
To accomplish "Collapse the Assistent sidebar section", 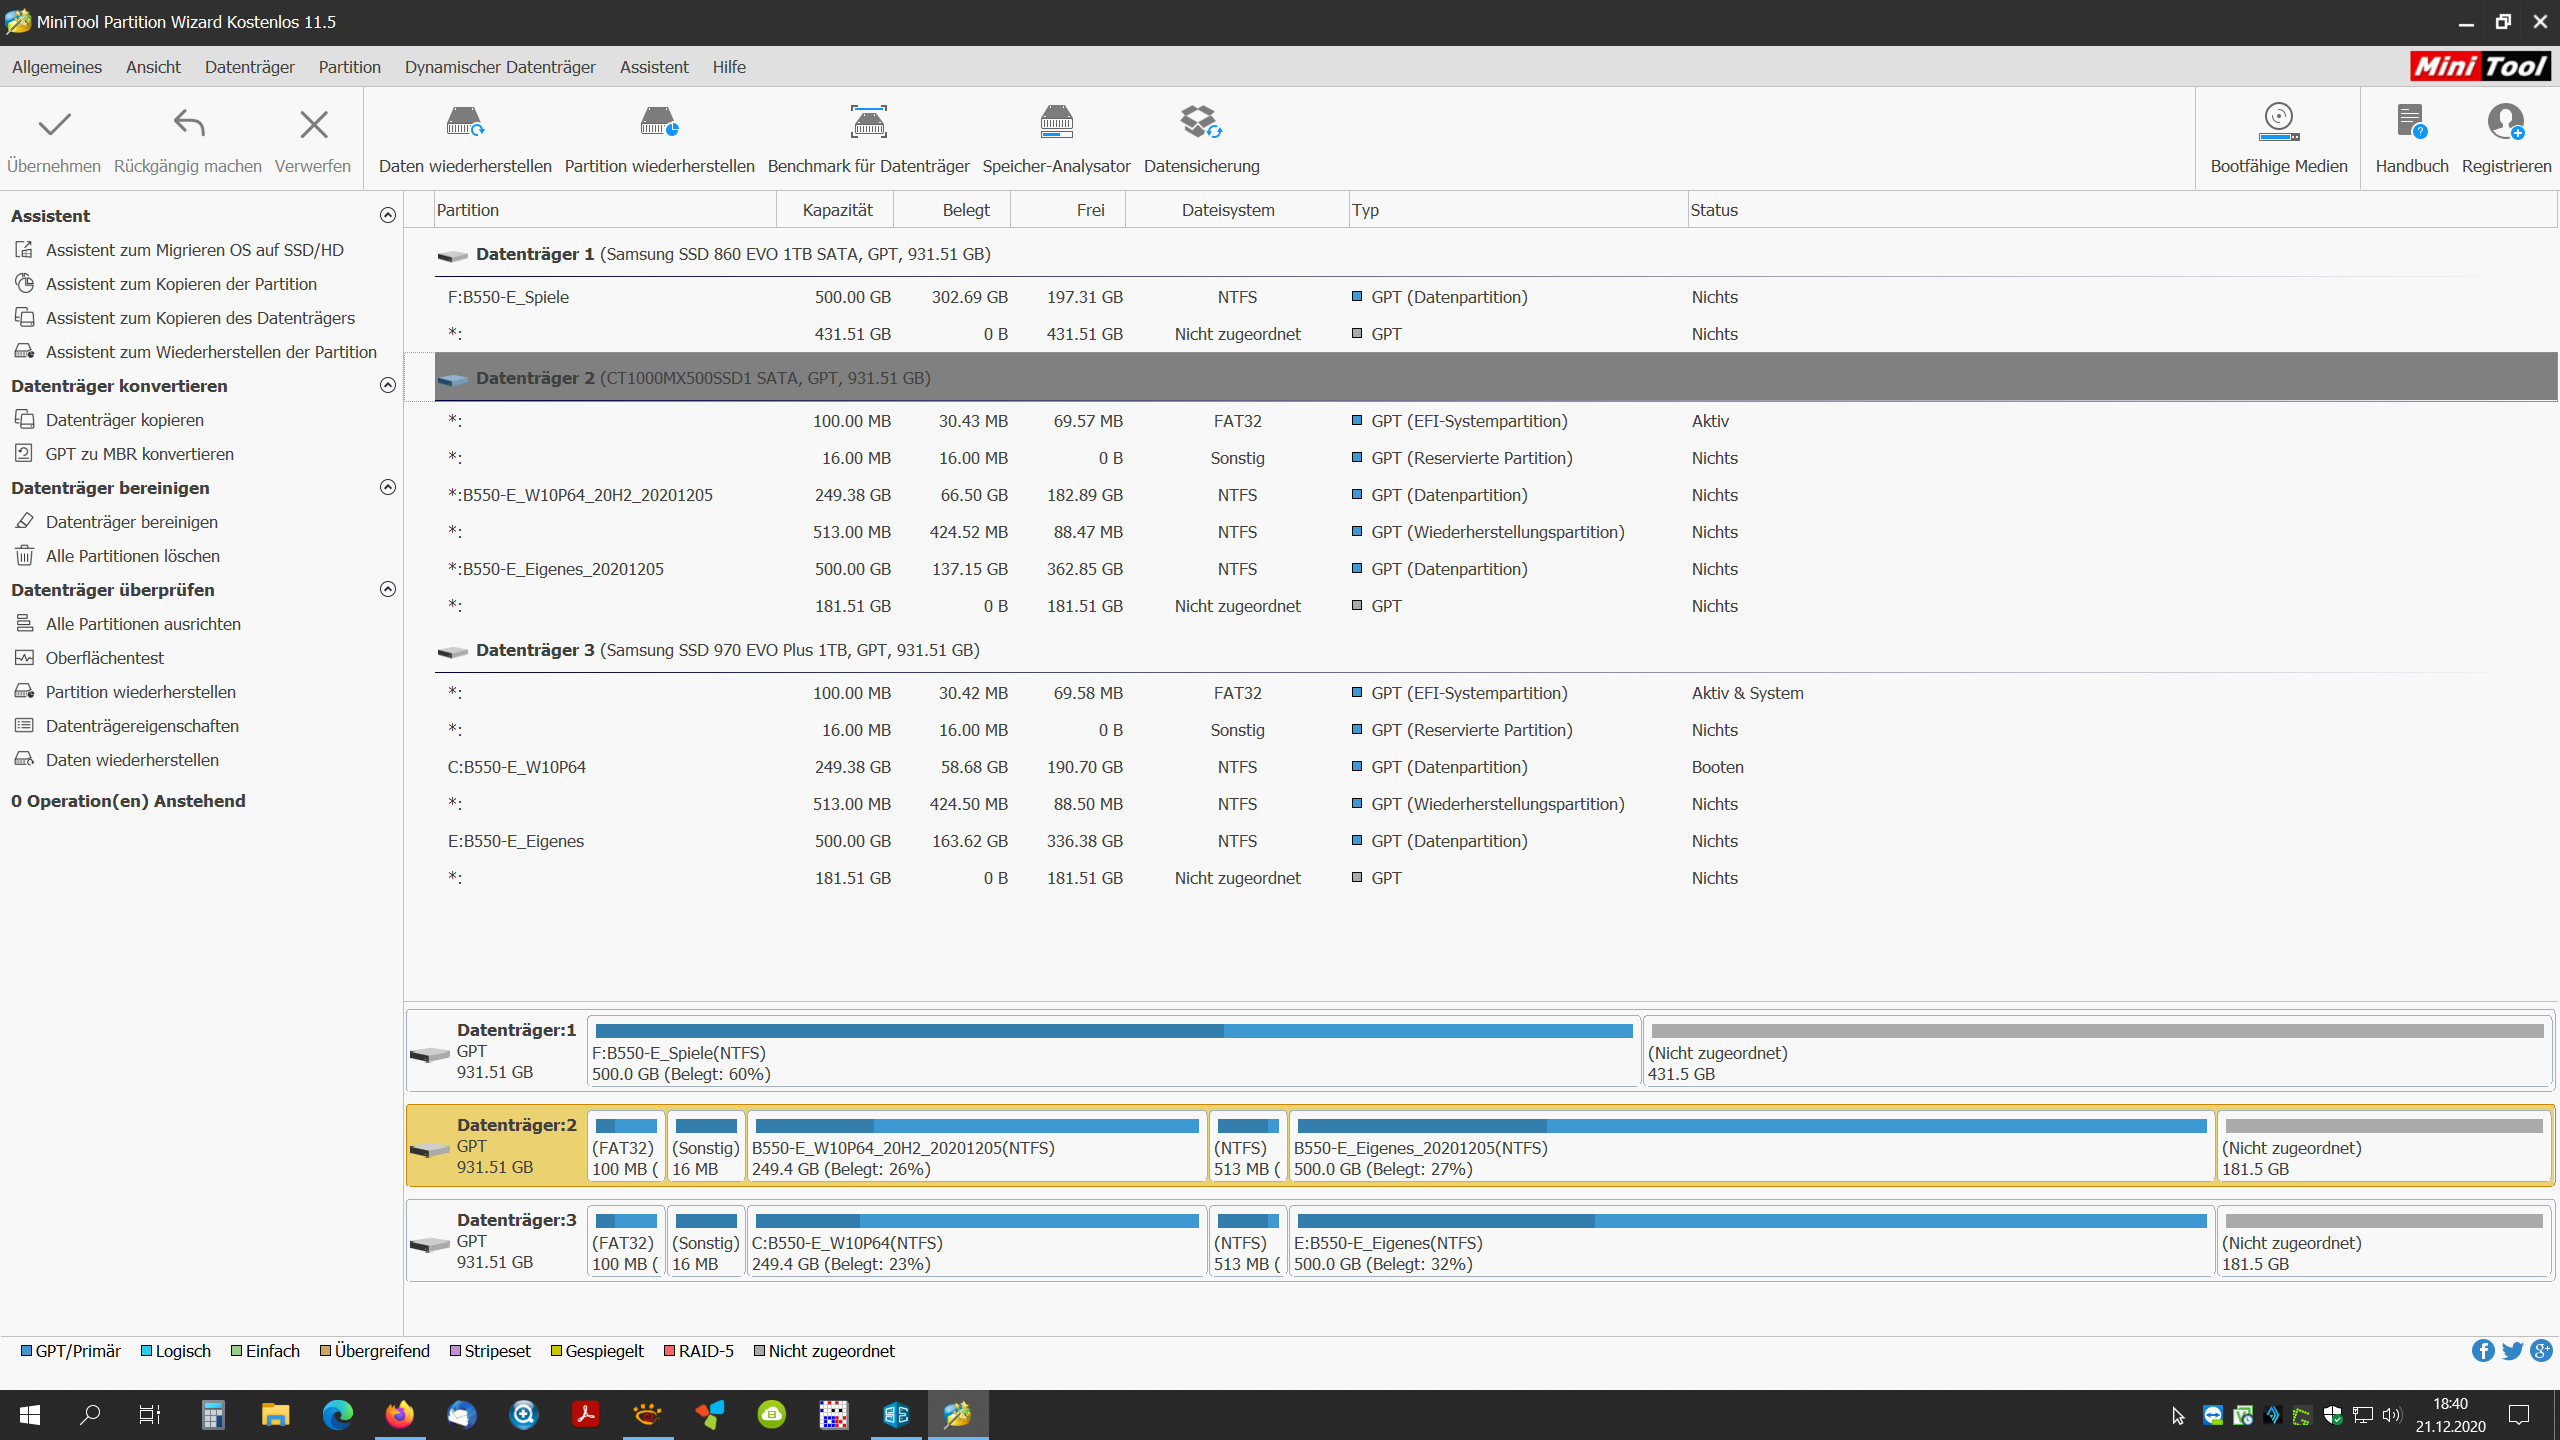I will pyautogui.click(x=388, y=215).
